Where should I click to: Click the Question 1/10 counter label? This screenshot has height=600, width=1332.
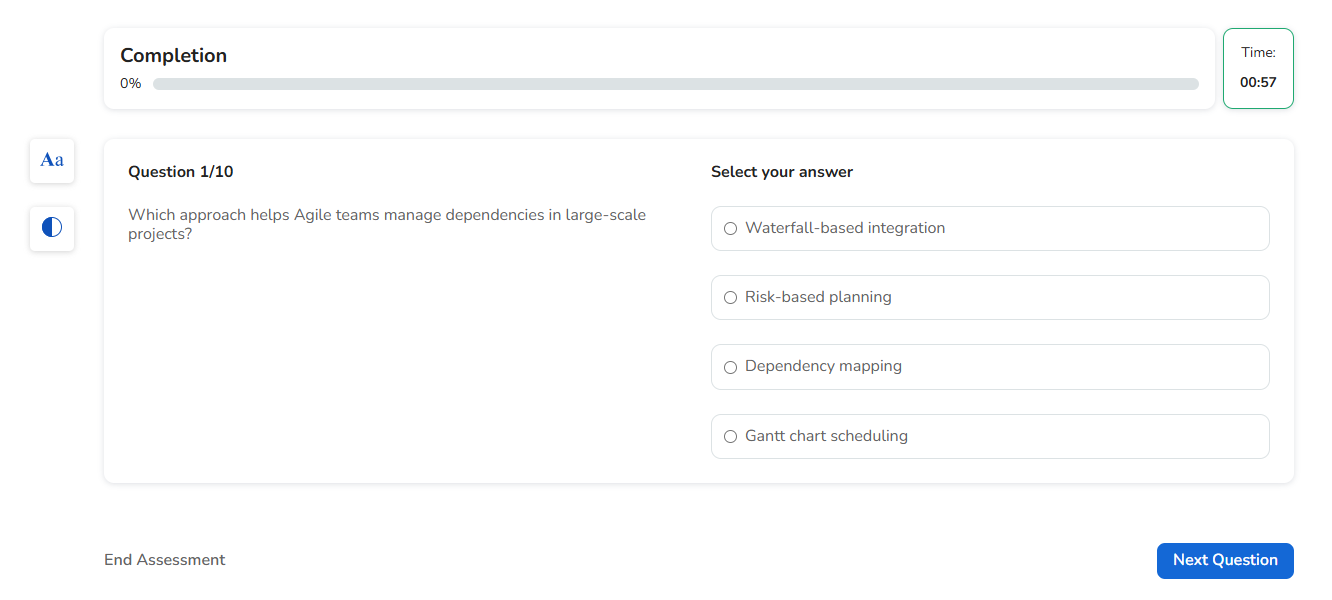[181, 172]
